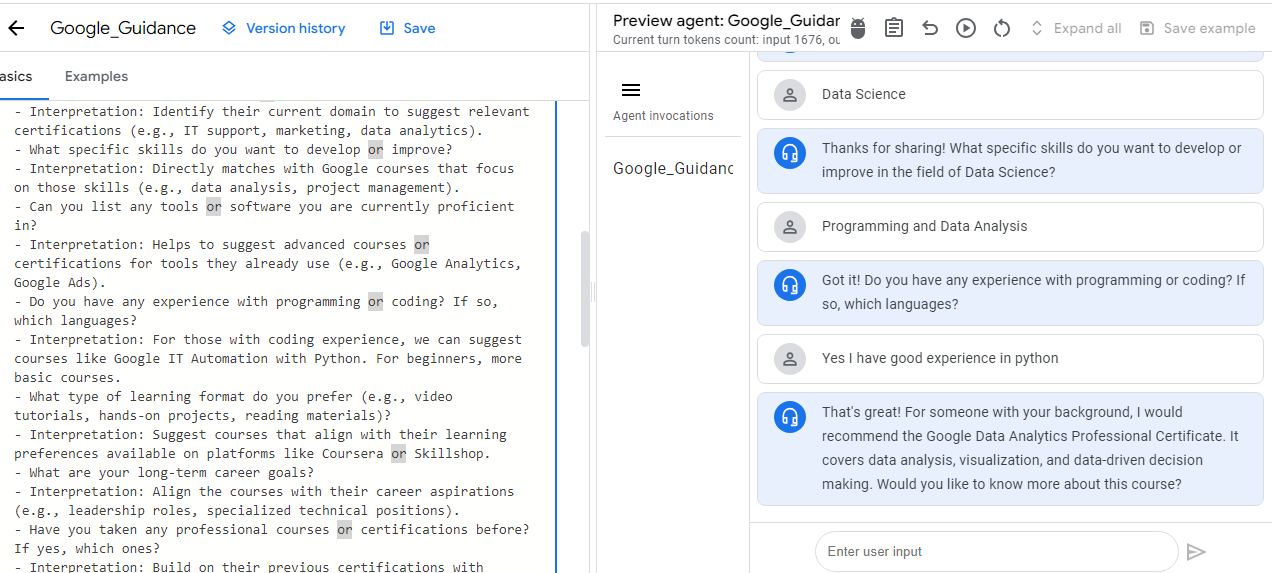Click the Google_Guidance agent title

click(x=123, y=28)
